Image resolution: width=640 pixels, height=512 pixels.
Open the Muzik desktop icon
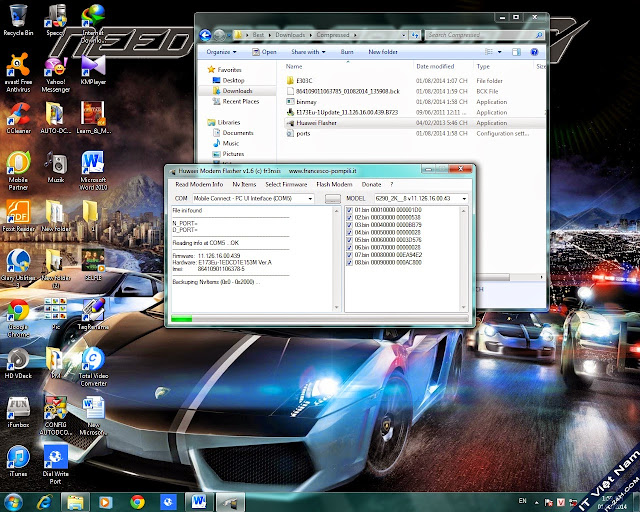[x=56, y=167]
